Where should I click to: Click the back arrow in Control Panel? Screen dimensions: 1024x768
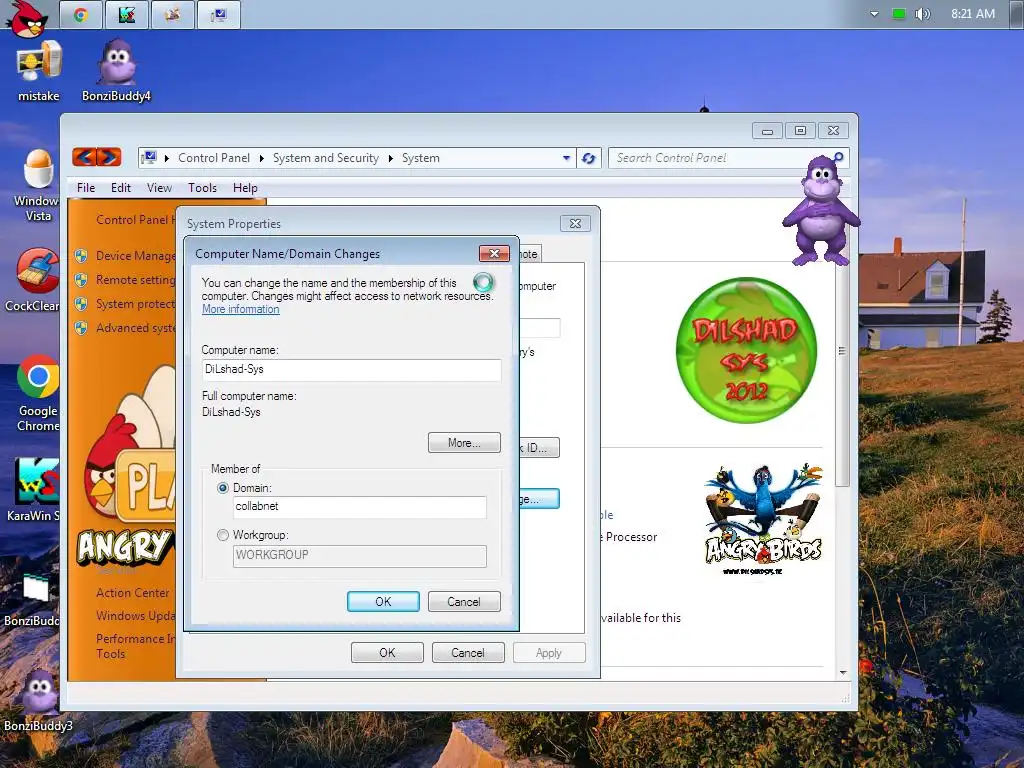[85, 157]
